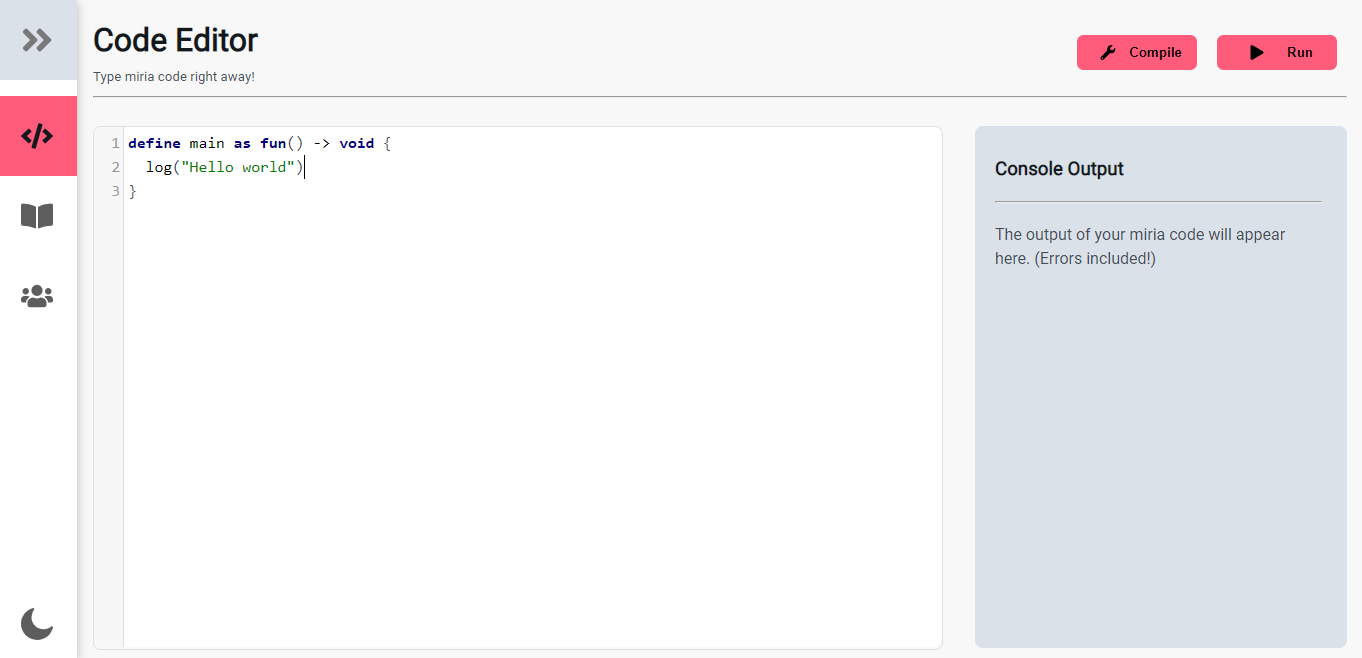Click the Console Output heading

point(1059,169)
